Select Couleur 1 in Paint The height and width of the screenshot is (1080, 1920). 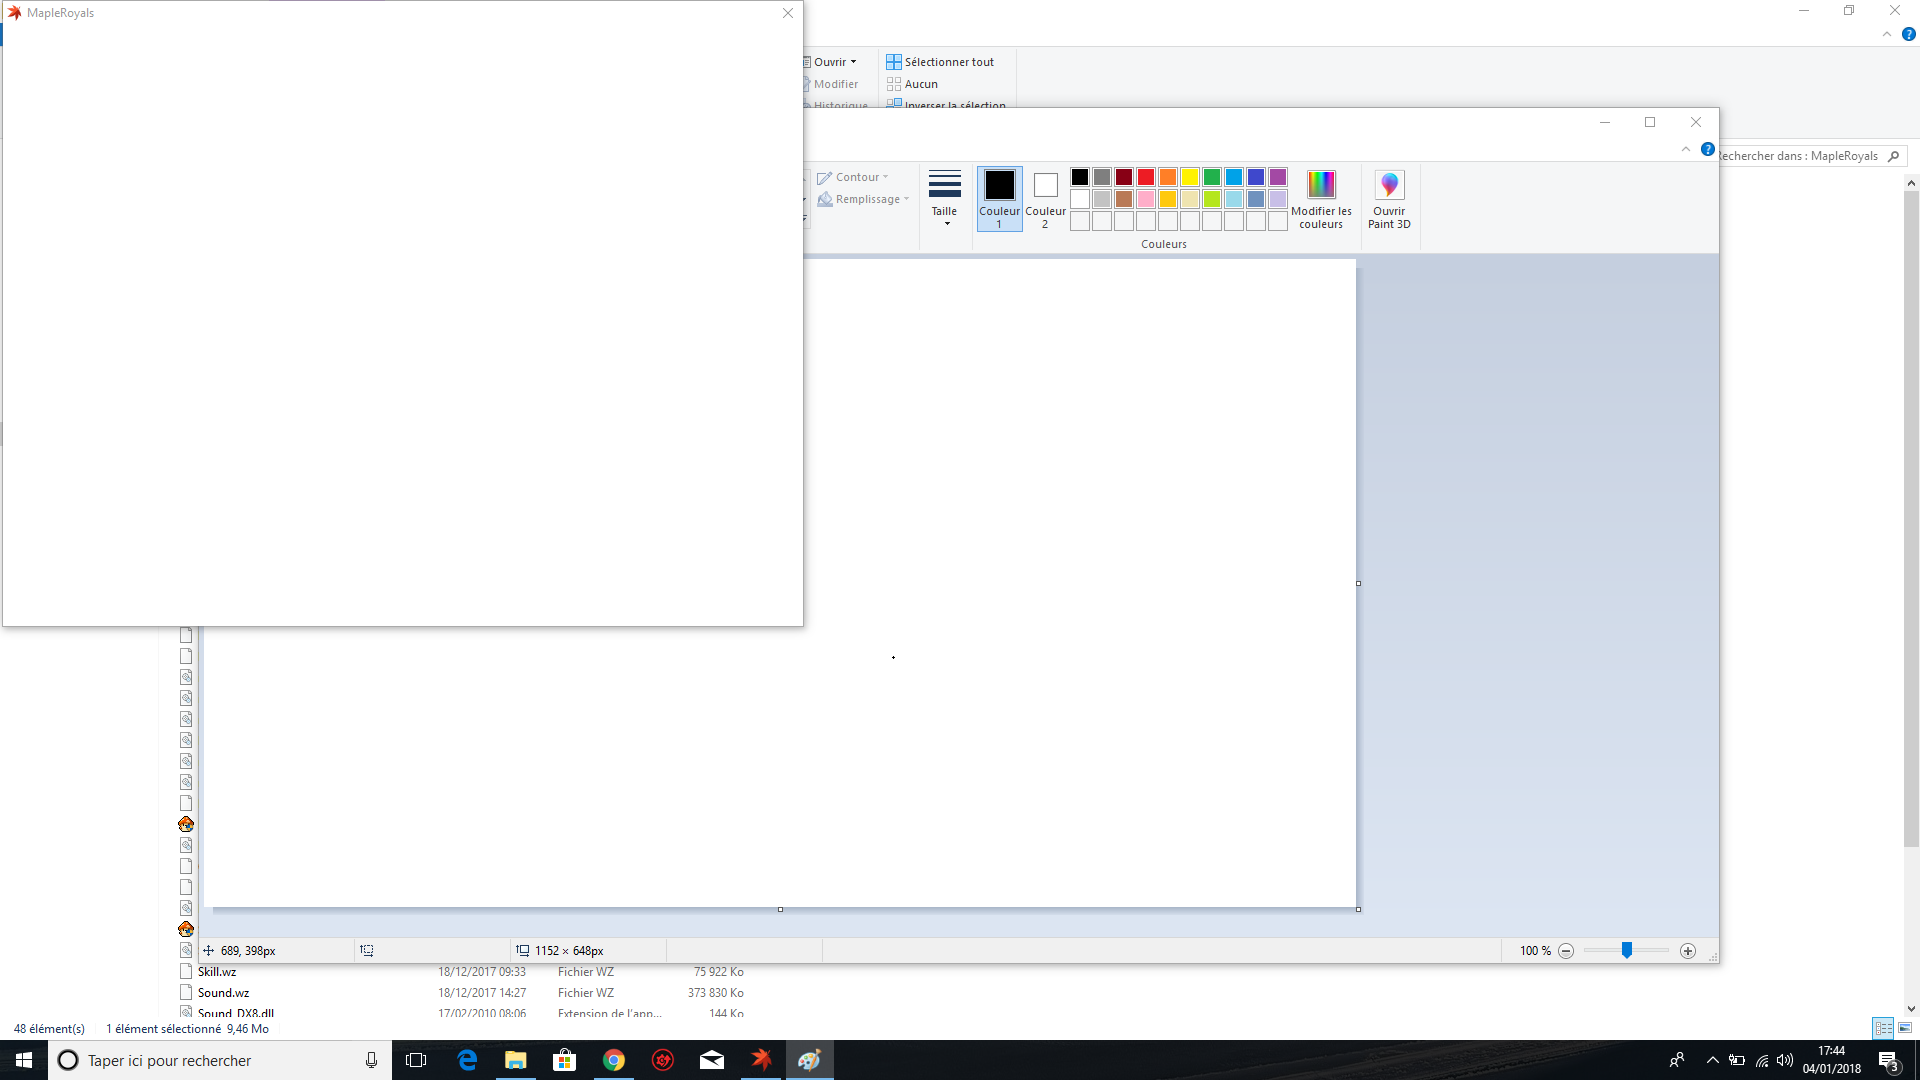point(999,200)
